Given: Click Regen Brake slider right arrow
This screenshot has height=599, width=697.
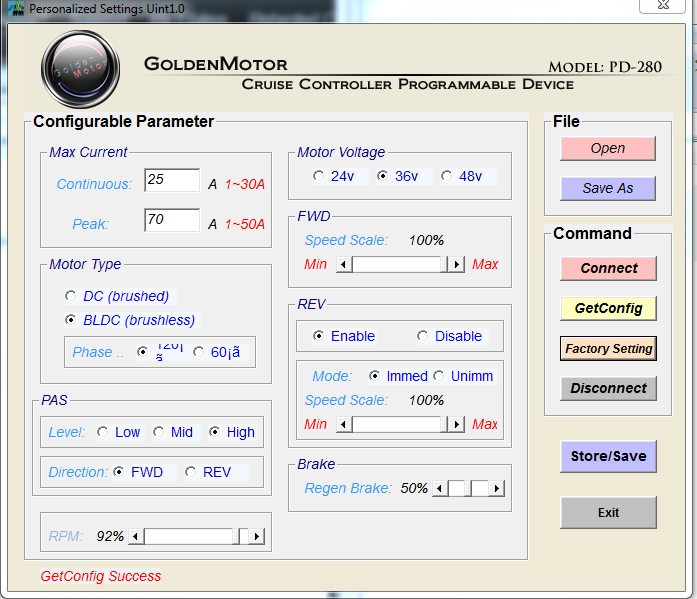Looking at the screenshot, I should tap(496, 489).
